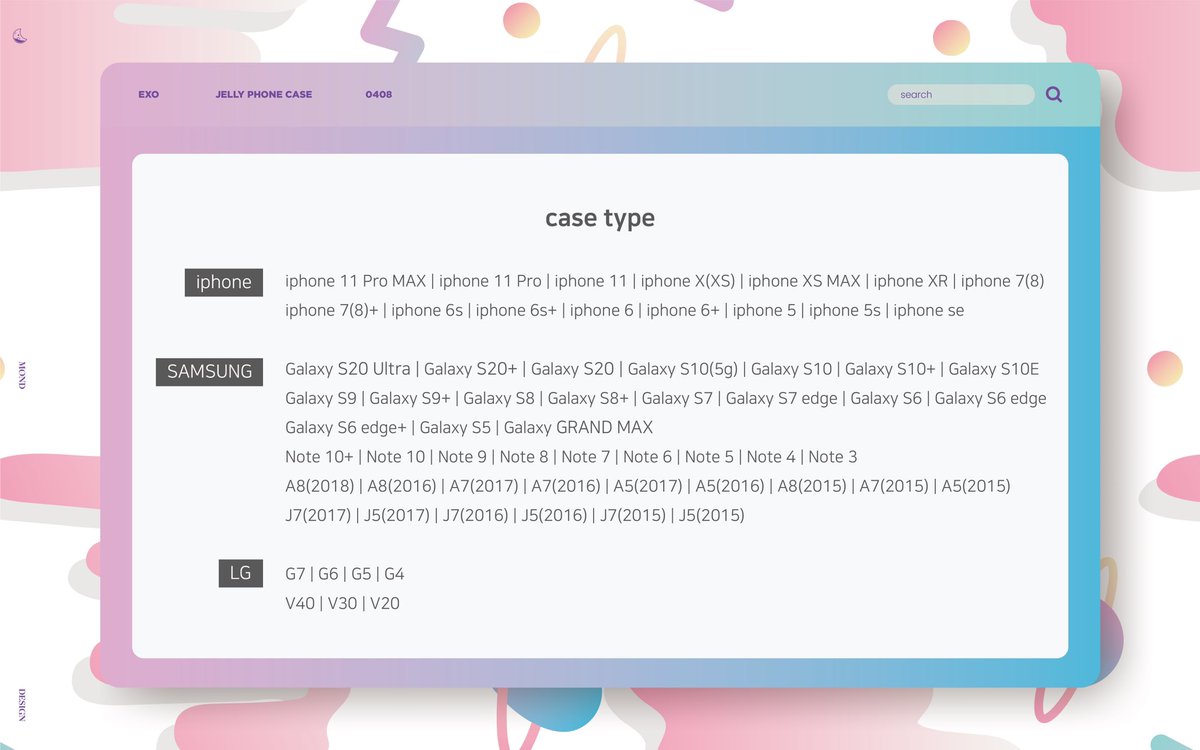The image size is (1200, 750).
Task: Click 'J5(2016)' model text
Action: point(555,516)
